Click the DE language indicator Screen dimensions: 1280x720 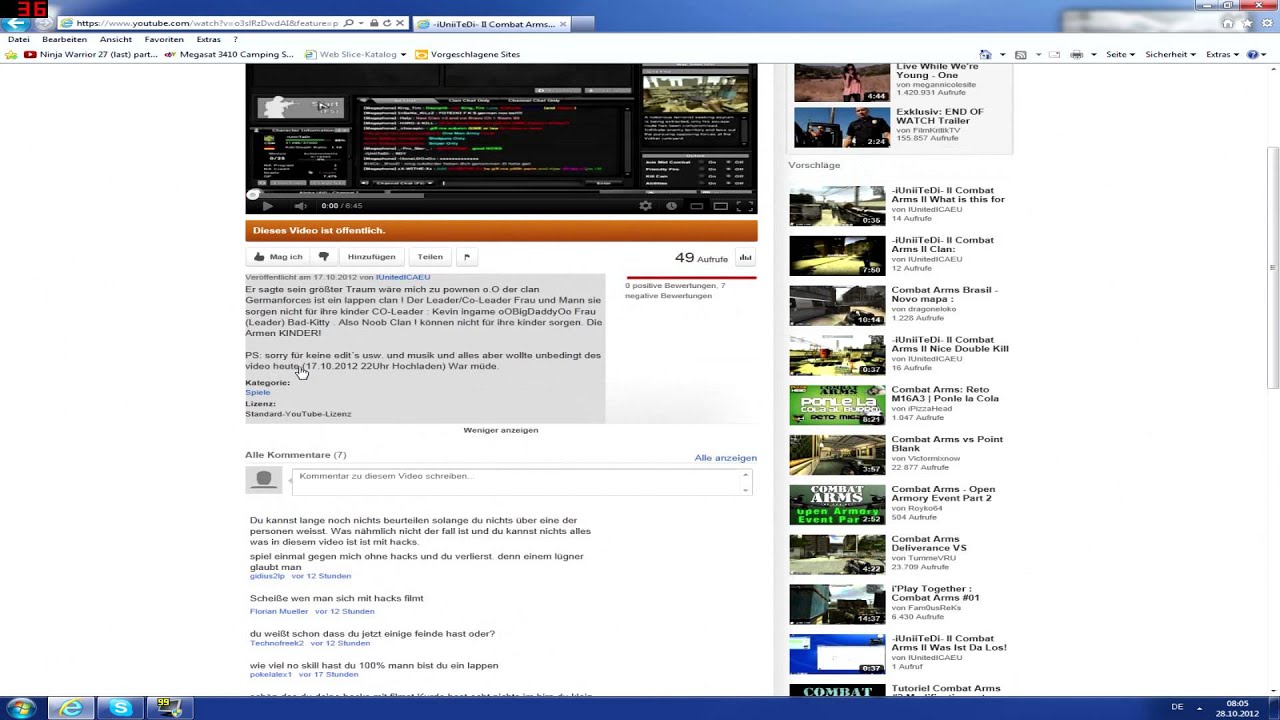[x=1177, y=707]
